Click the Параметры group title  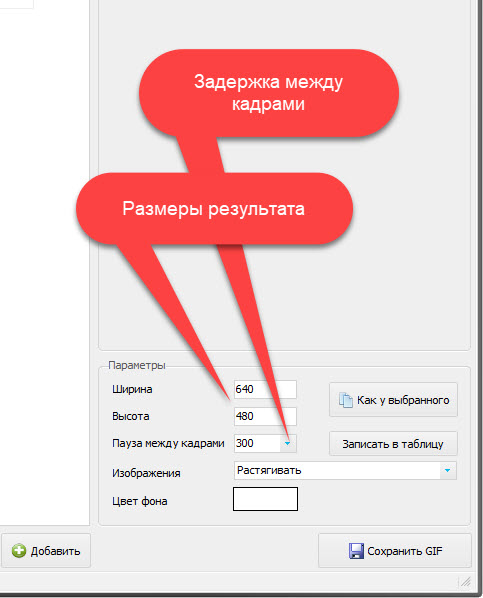pos(137,365)
